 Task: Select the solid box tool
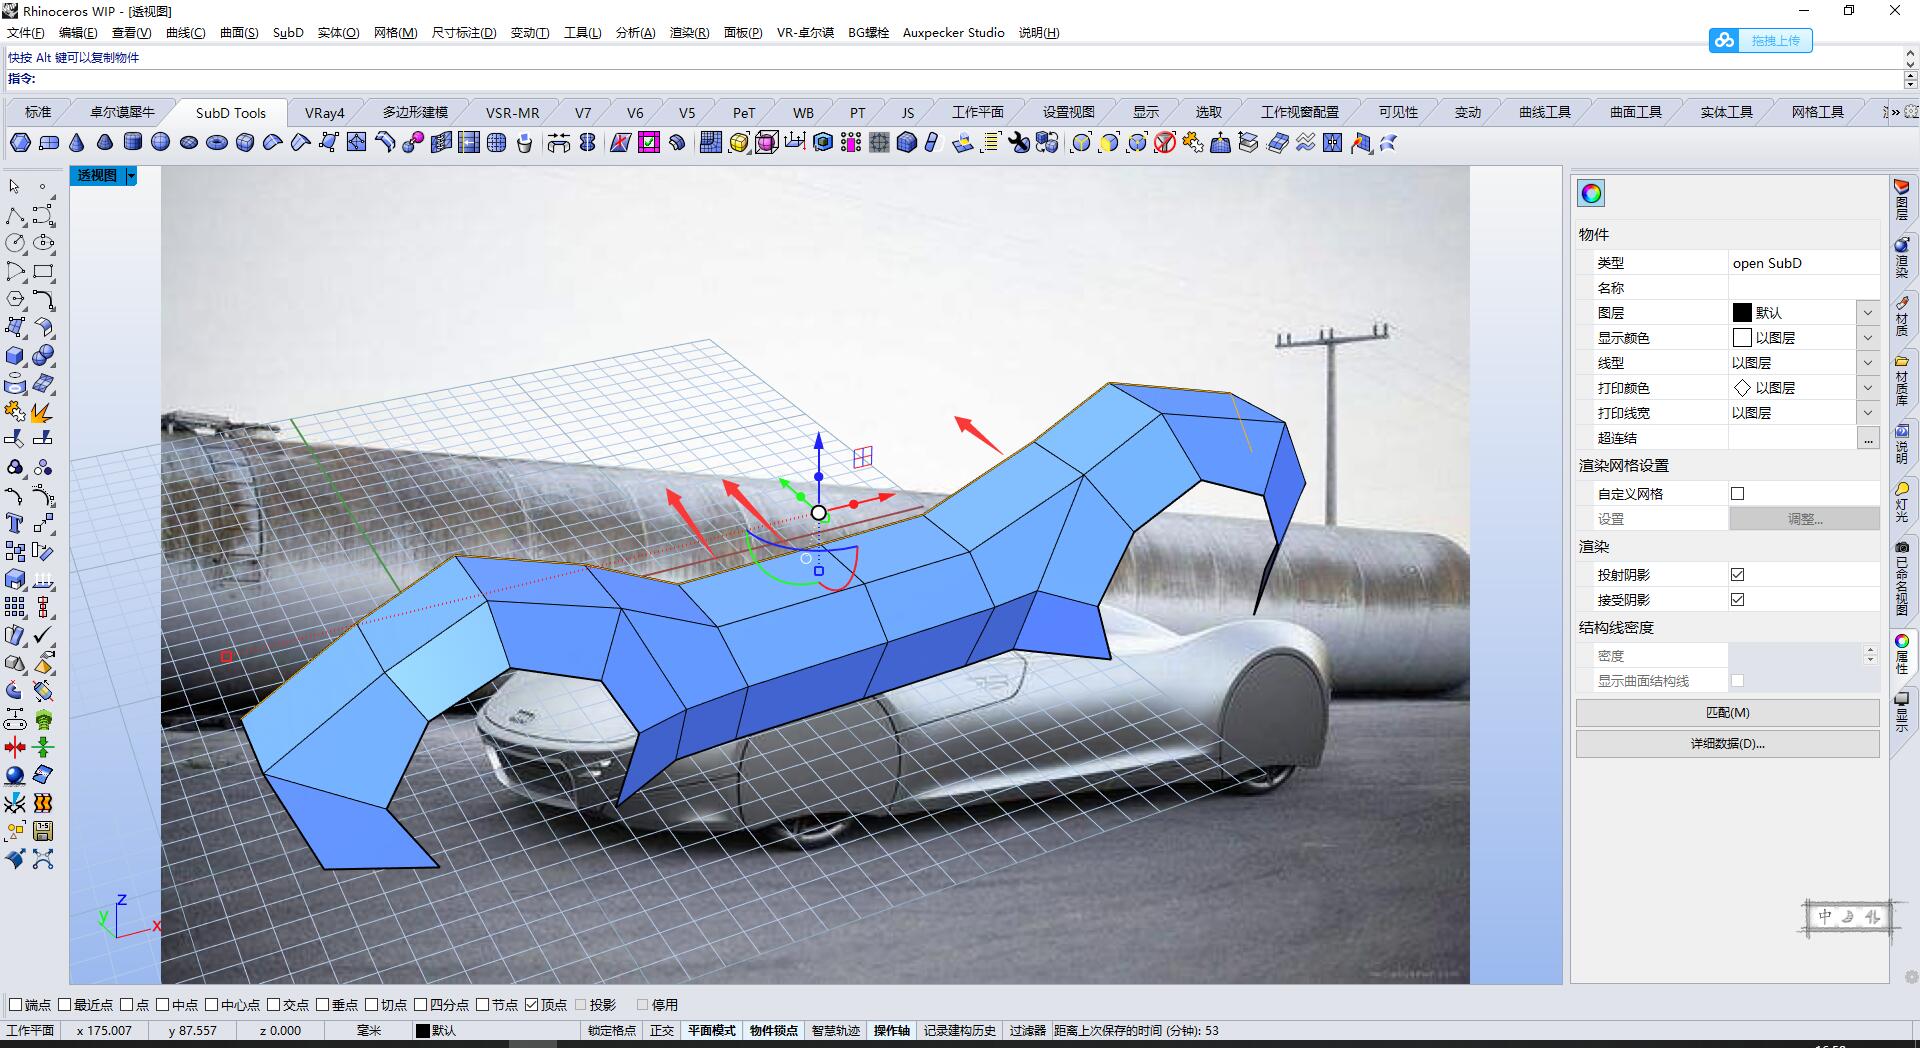[15, 356]
